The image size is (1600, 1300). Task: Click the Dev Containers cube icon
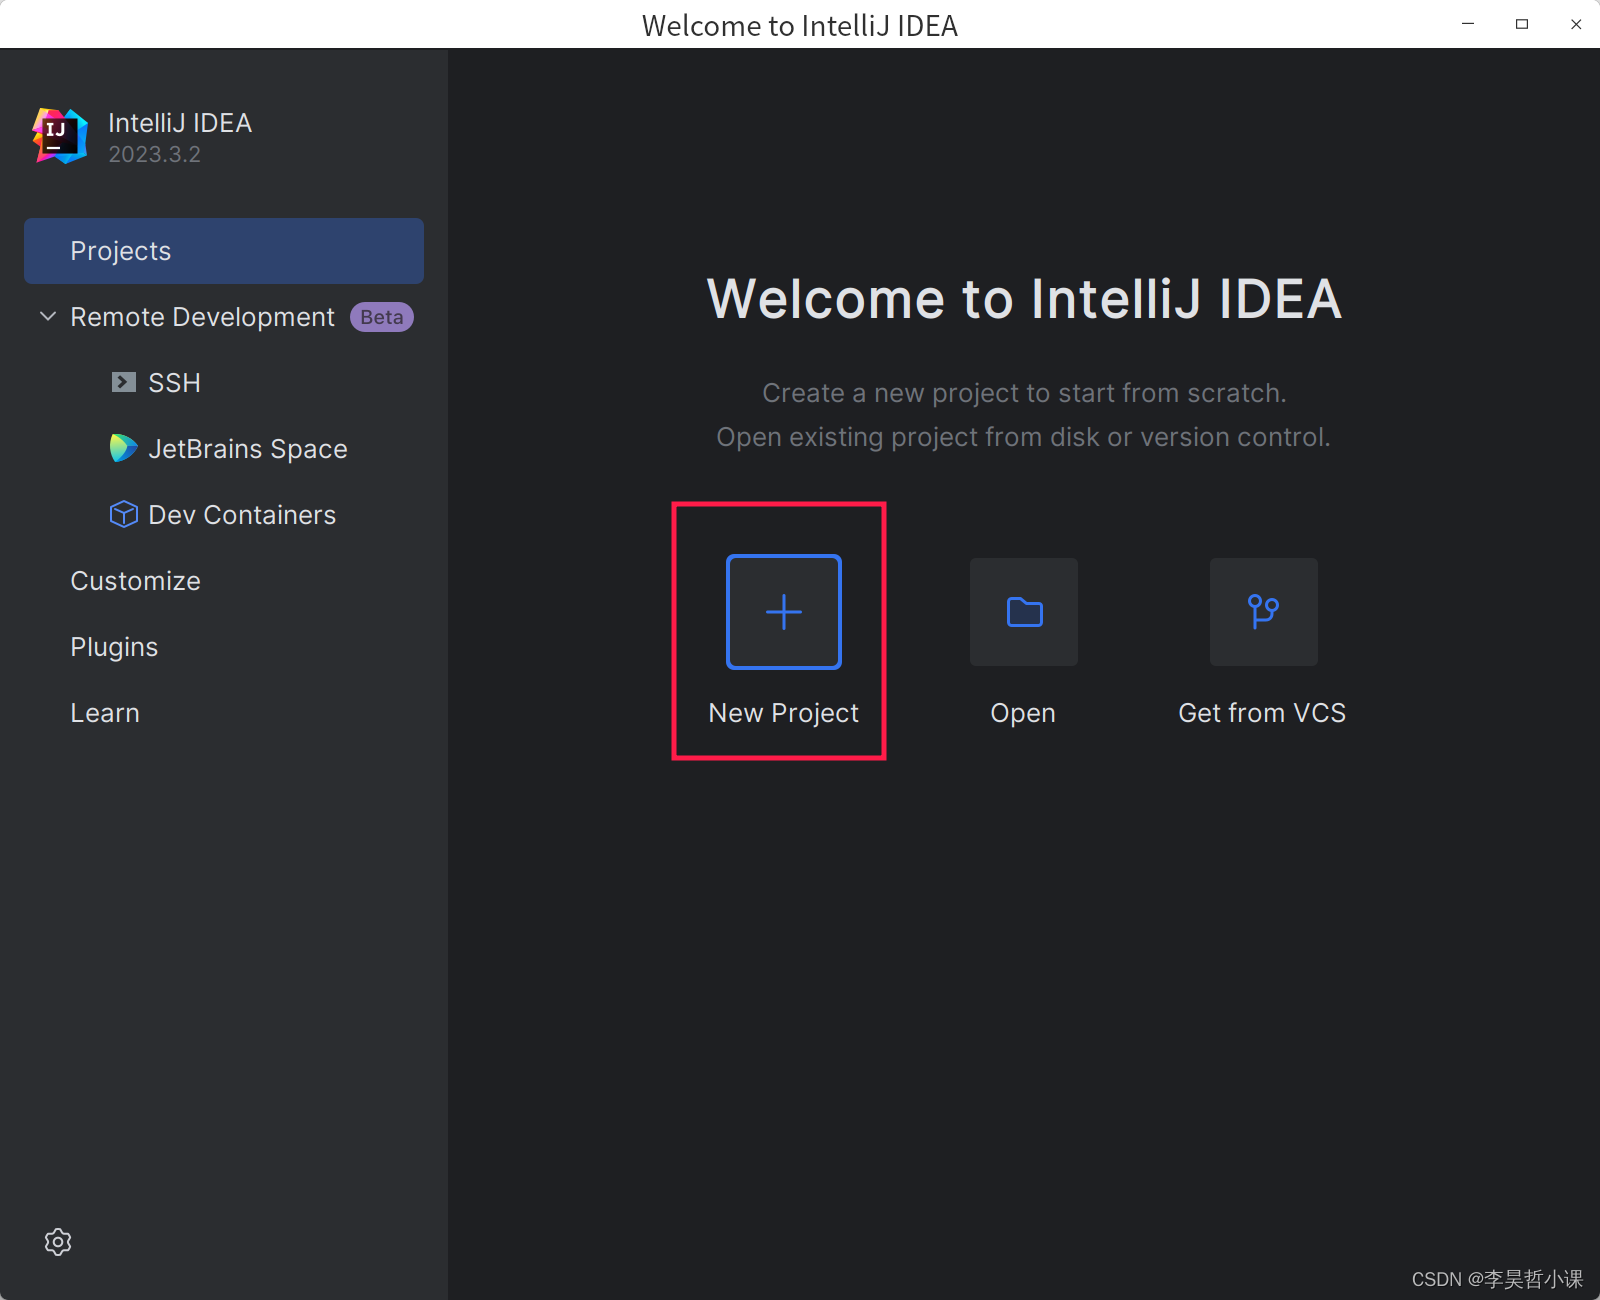[x=124, y=514]
